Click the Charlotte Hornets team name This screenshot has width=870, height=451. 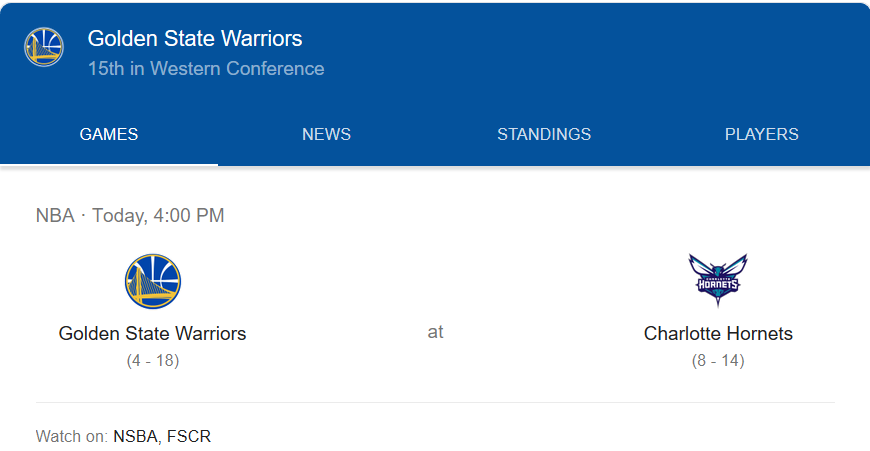pos(718,333)
